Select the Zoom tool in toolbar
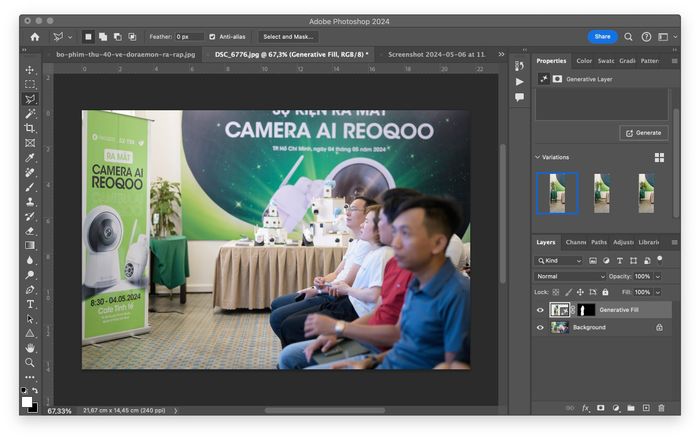This screenshot has width=700, height=439. pyautogui.click(x=30, y=362)
